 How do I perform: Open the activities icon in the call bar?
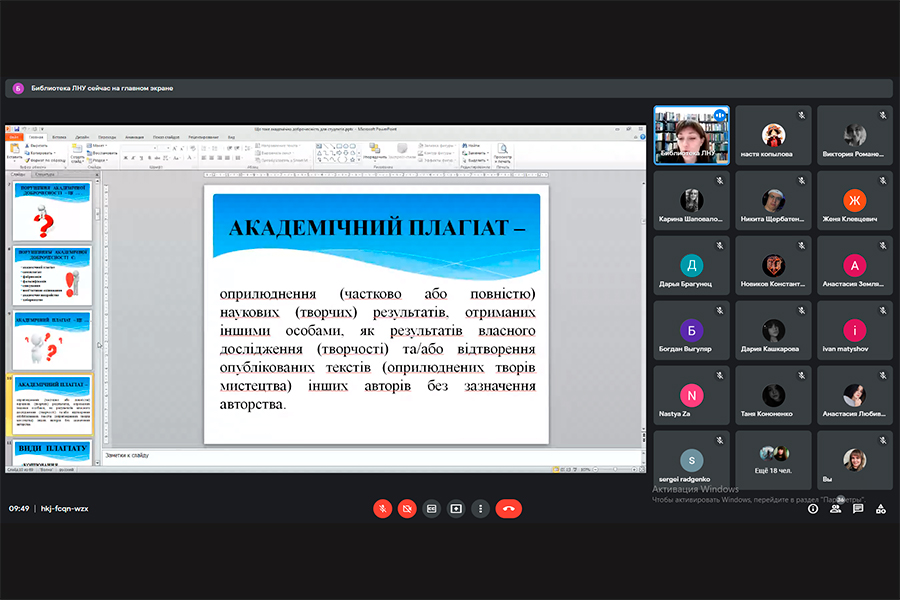[x=881, y=508]
